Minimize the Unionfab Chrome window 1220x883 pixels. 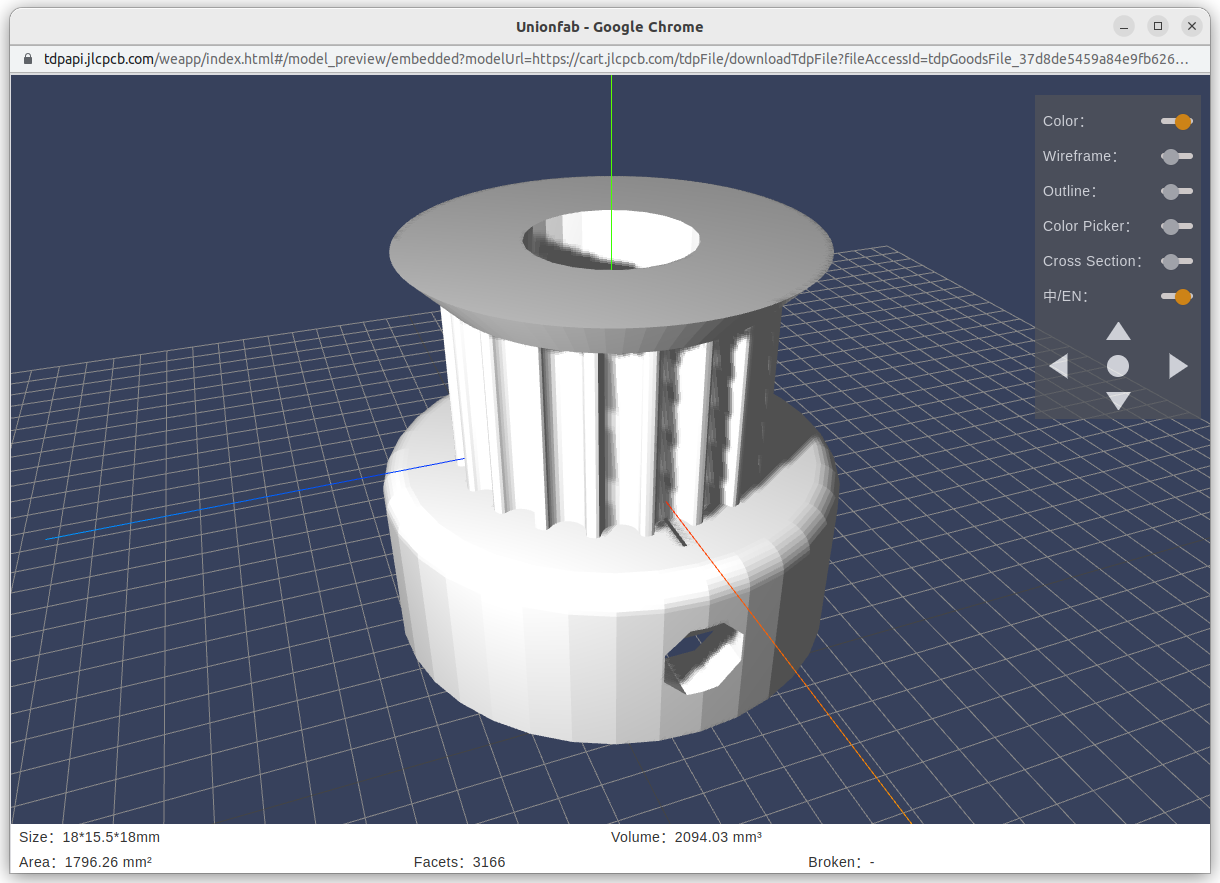pyautogui.click(x=1124, y=26)
